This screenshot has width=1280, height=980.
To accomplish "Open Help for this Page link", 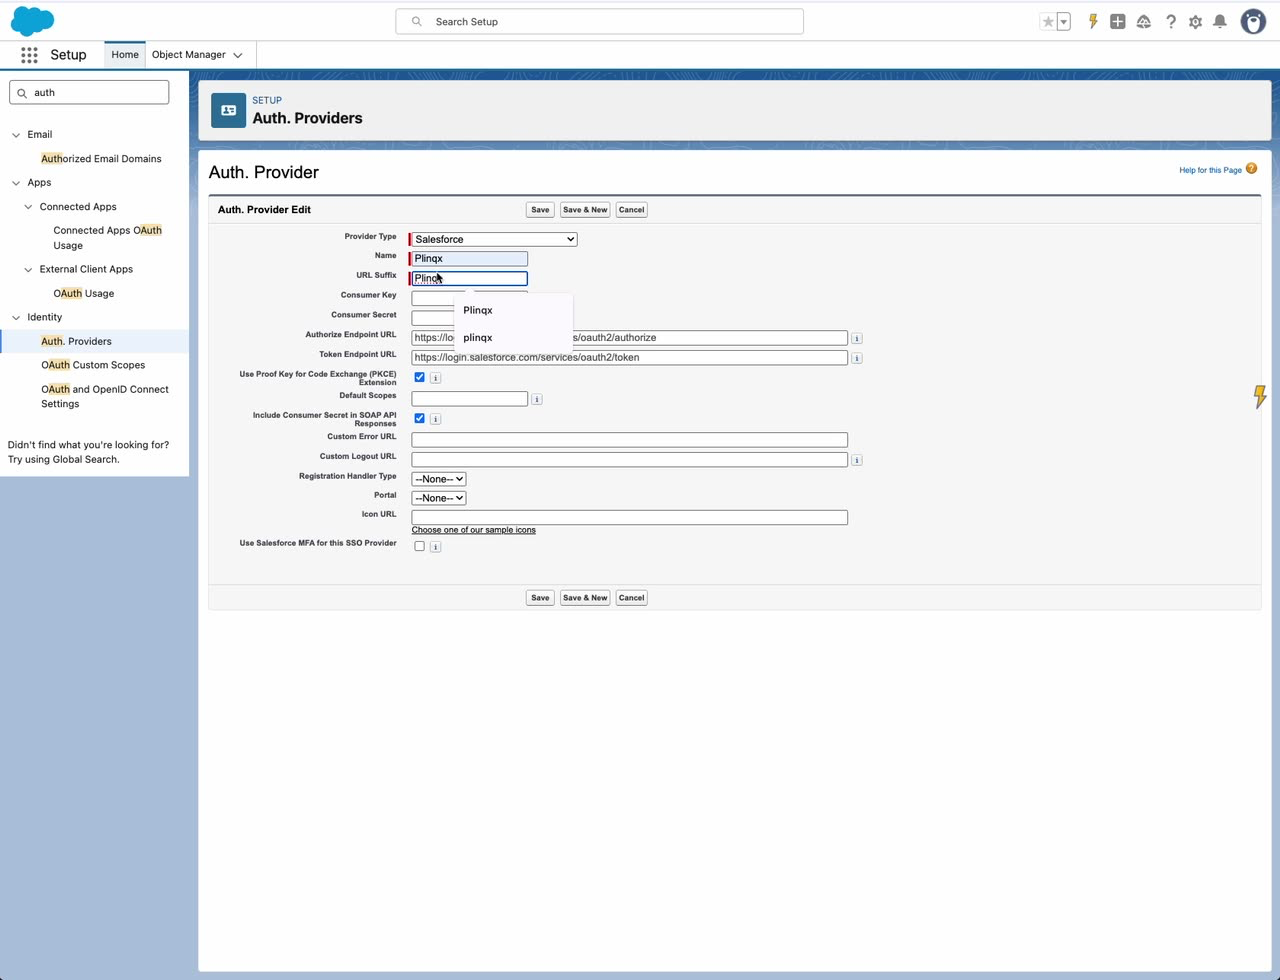I will (x=1210, y=170).
